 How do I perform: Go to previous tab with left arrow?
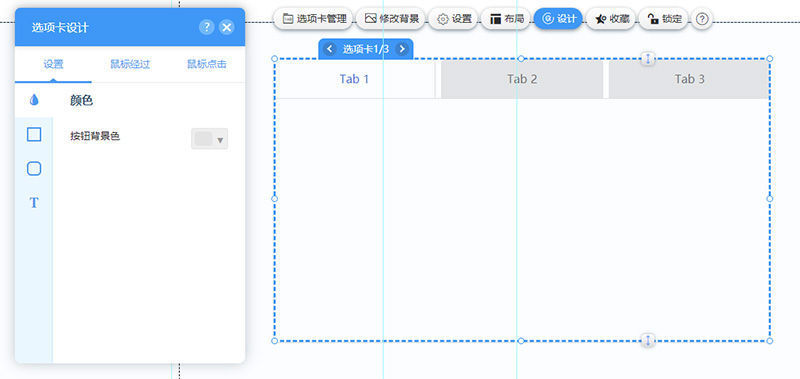pyautogui.click(x=330, y=49)
